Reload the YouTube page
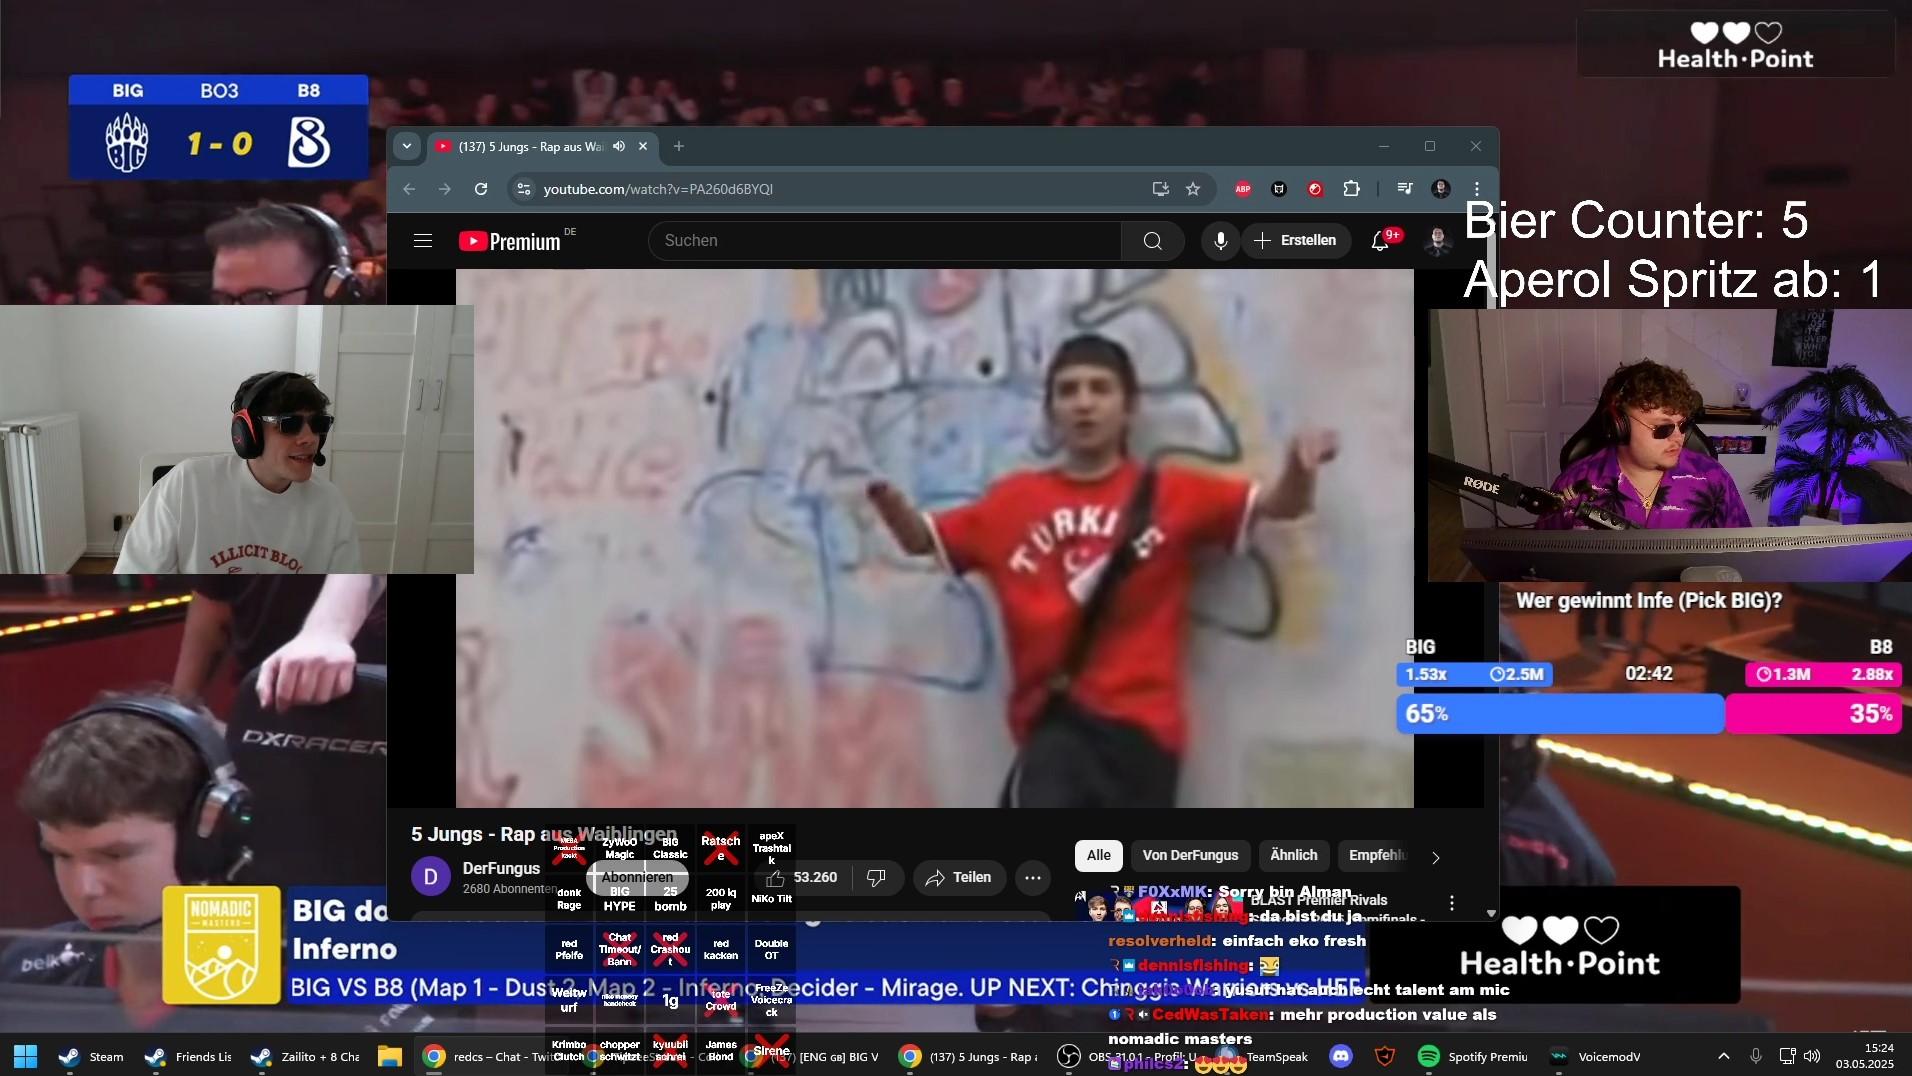1912x1076 pixels. pos(481,189)
